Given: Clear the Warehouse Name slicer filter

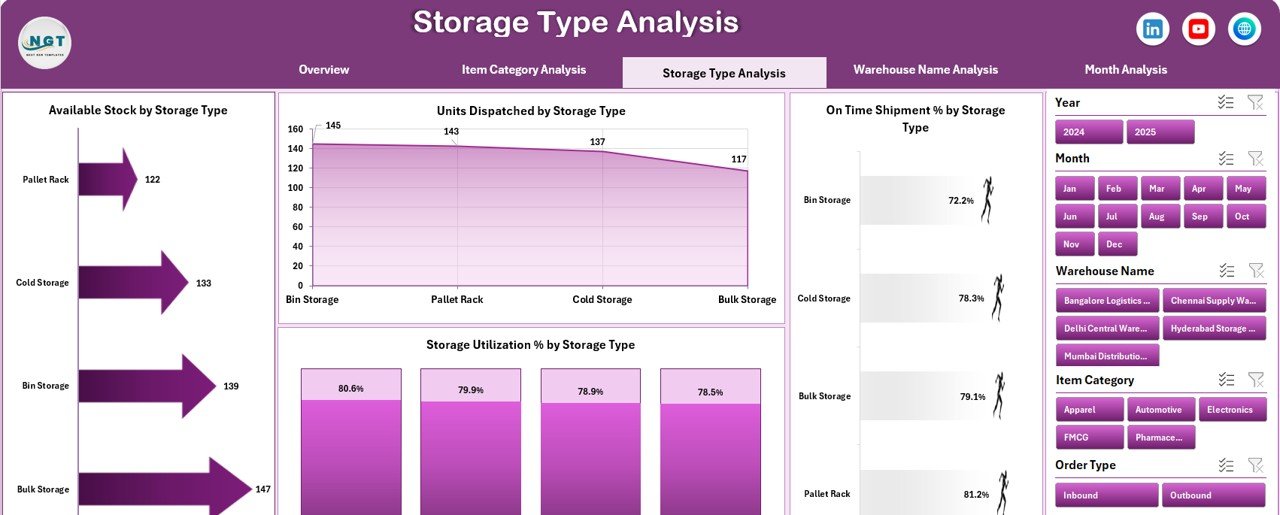Looking at the screenshot, I should point(1256,270).
